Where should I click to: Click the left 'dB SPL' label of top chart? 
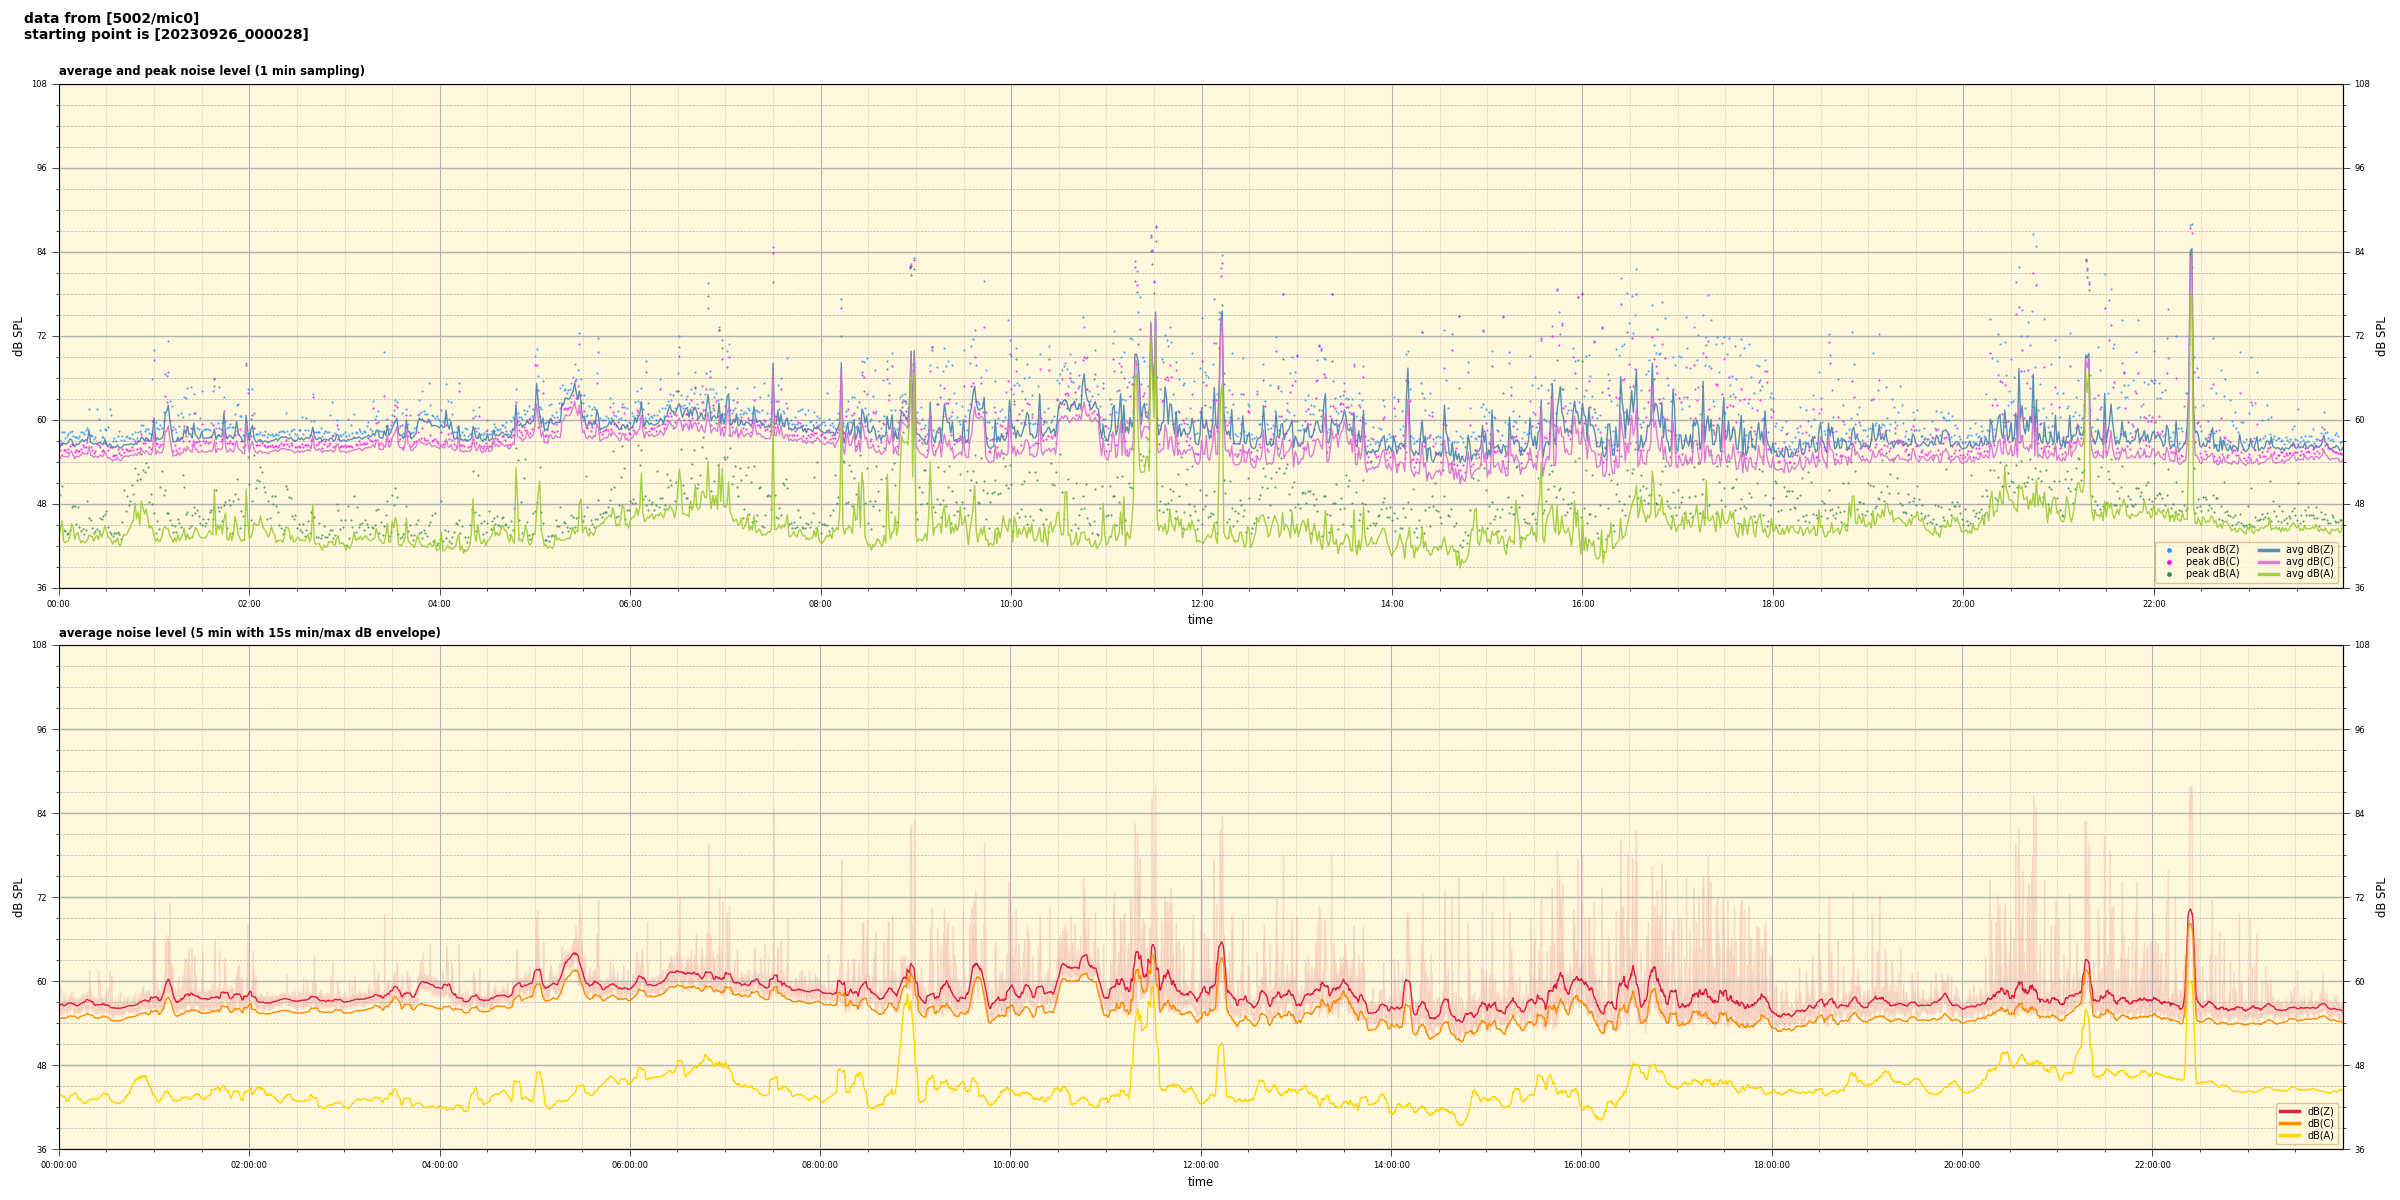[x=18, y=336]
